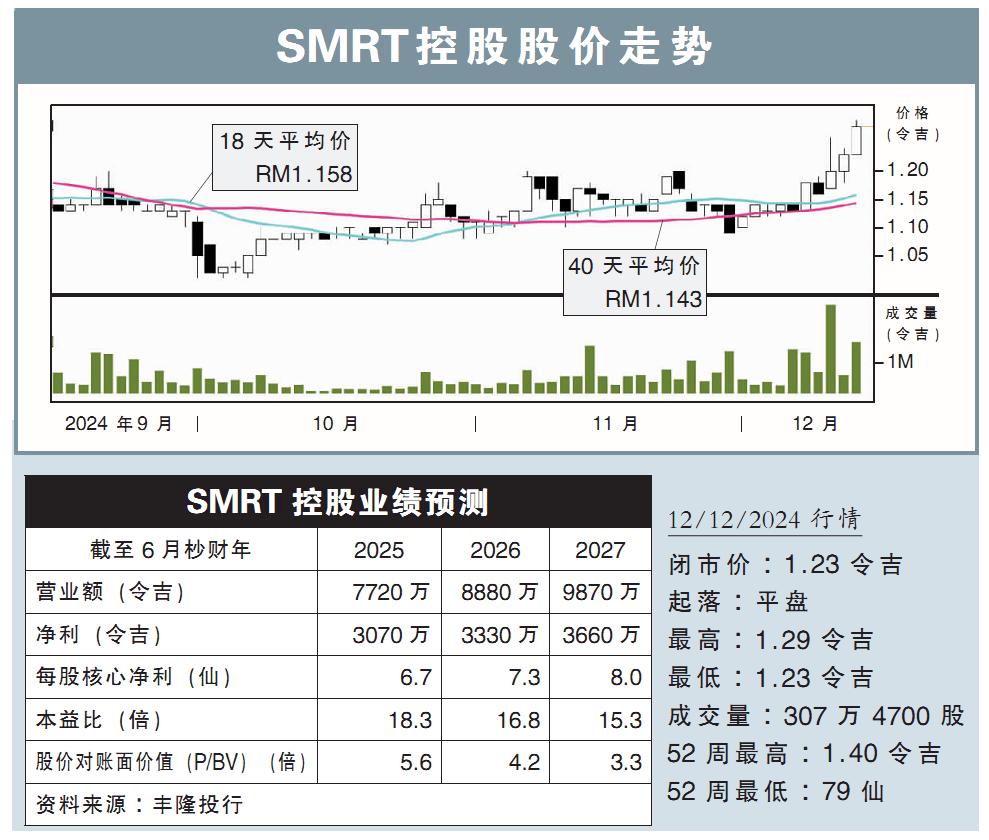Click the 股价对账面价值(P/BV) row label
989x840 pixels.
pyautogui.click(x=171, y=762)
